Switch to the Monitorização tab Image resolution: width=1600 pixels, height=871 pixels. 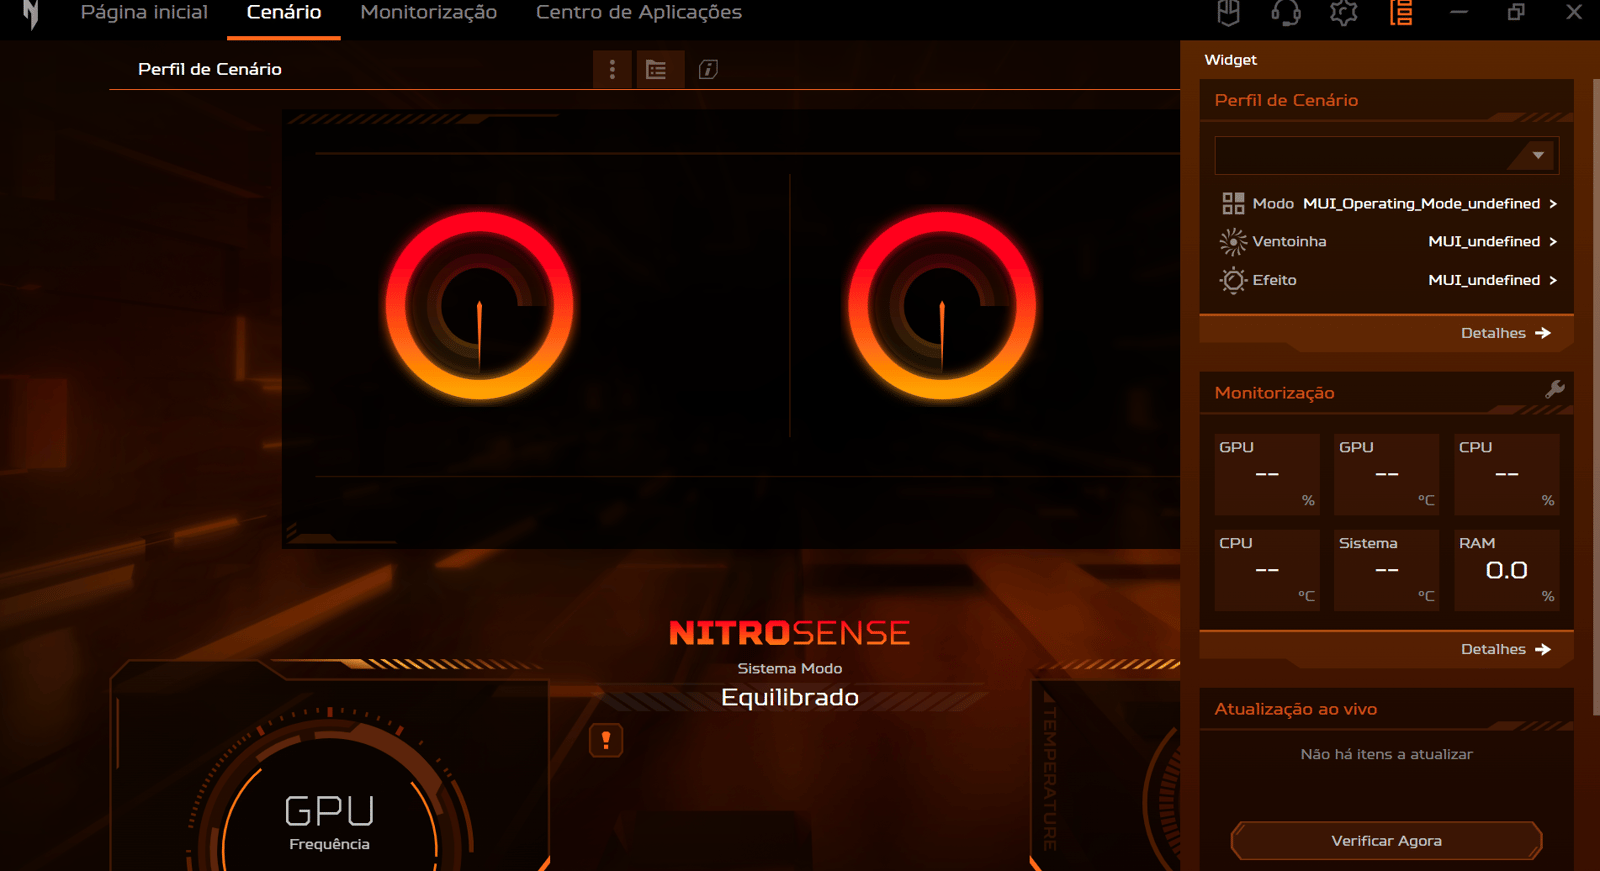tap(428, 13)
